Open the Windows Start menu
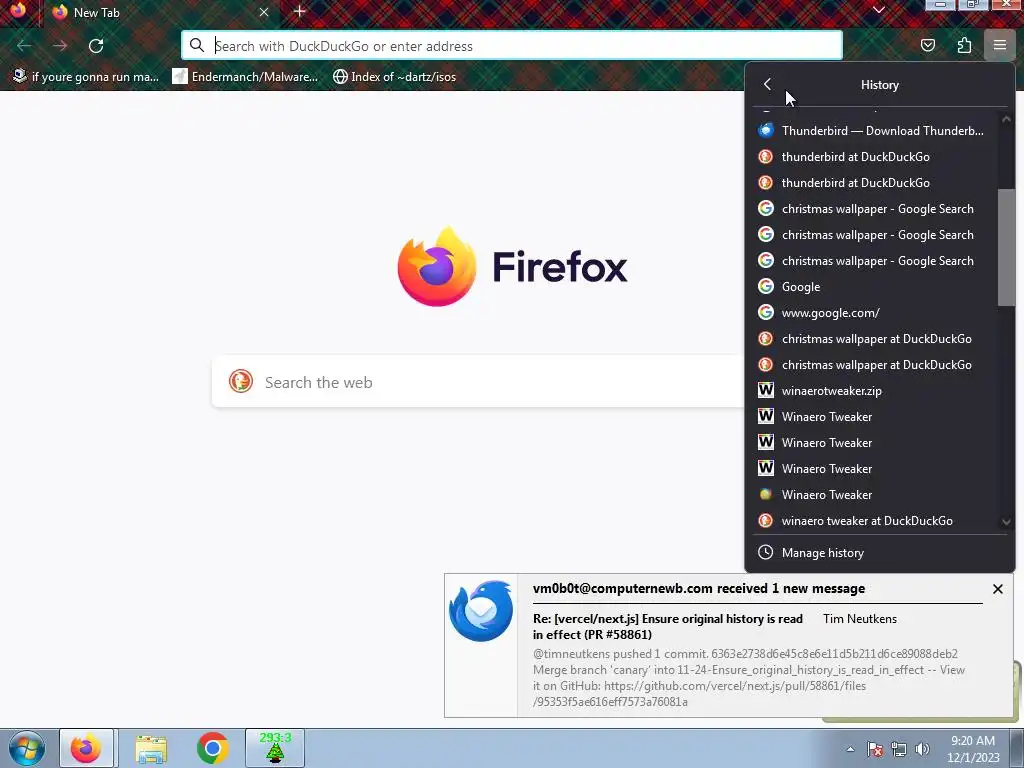This screenshot has height=768, width=1024. click(26, 748)
